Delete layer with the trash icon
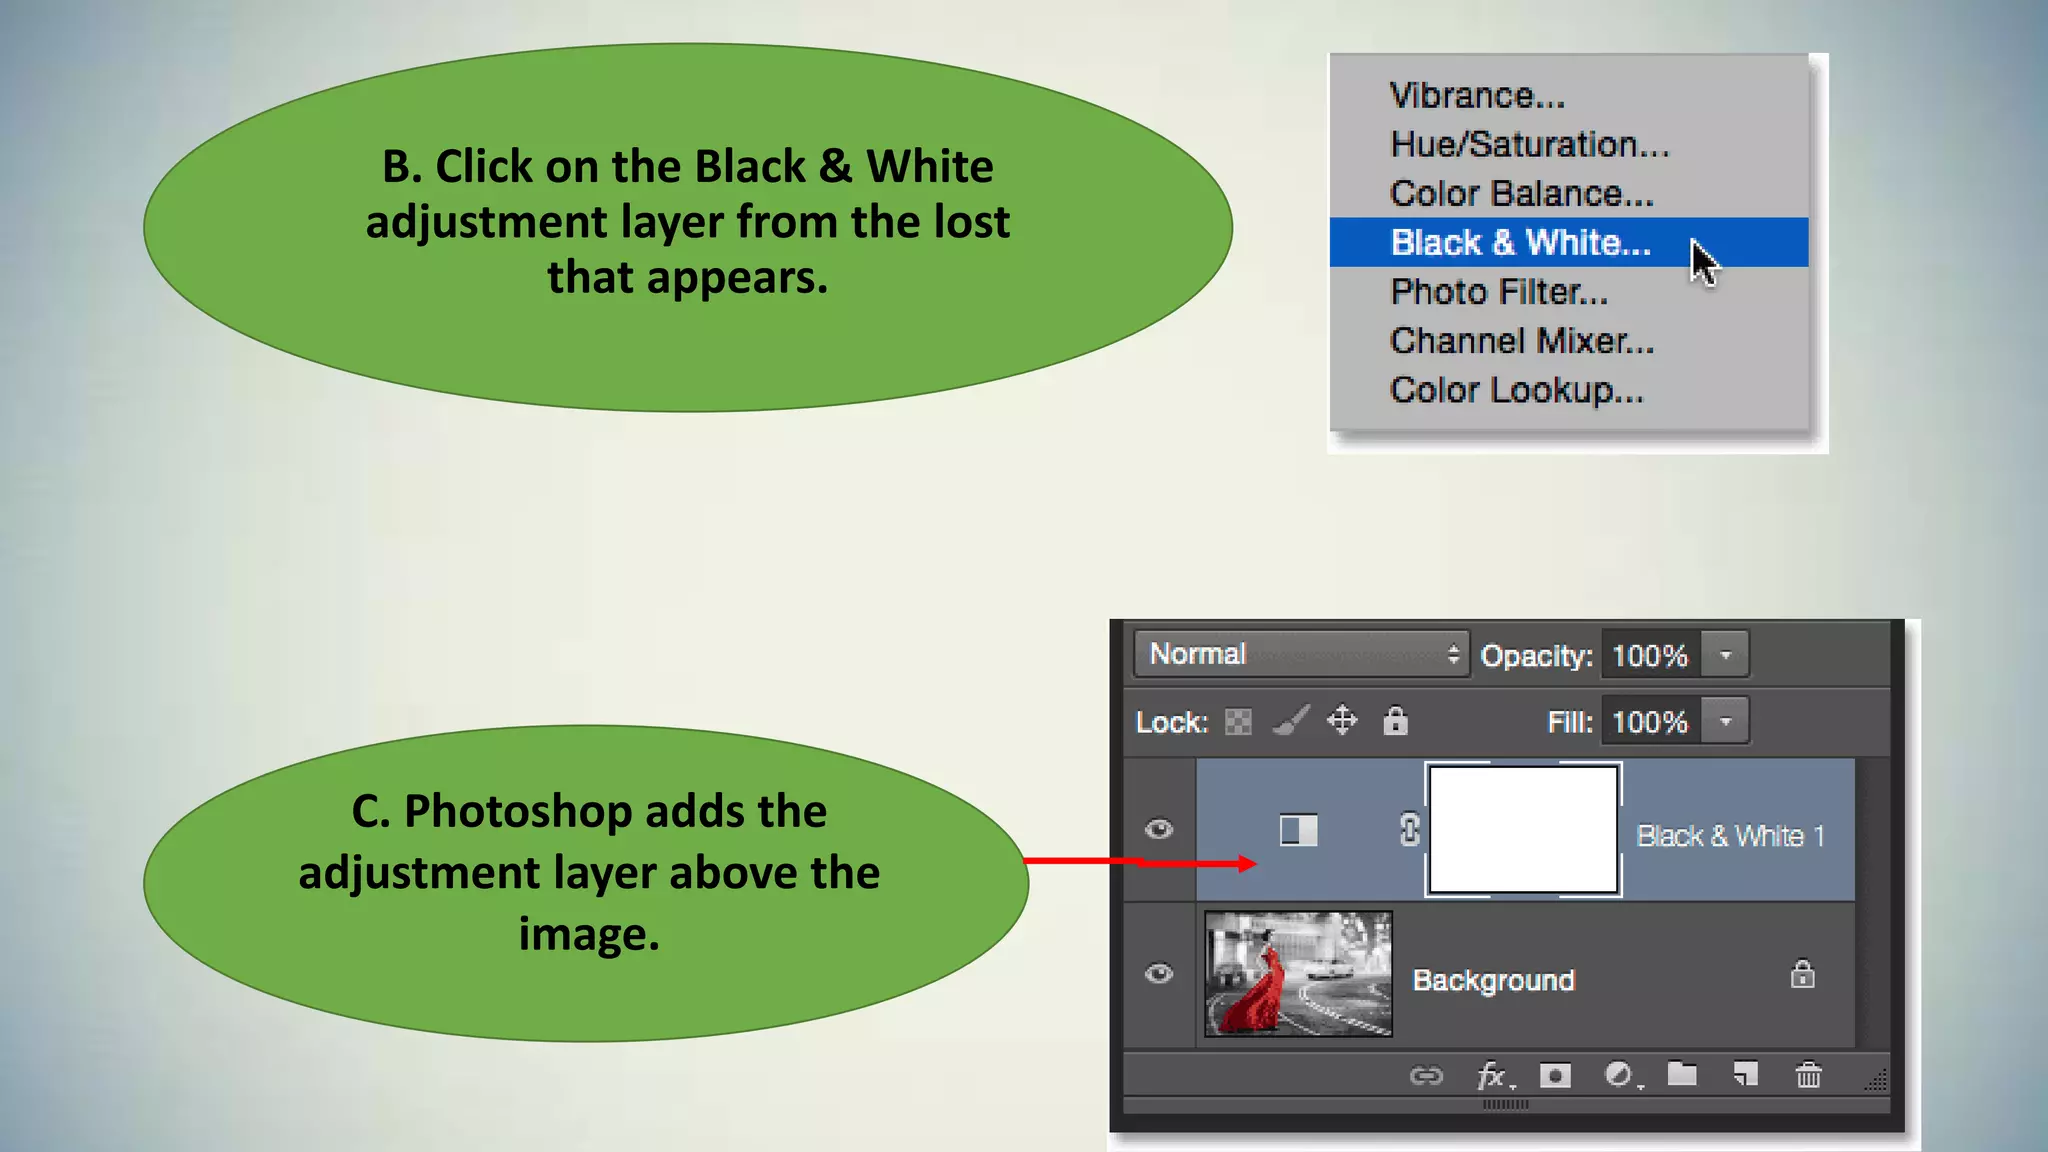The height and width of the screenshot is (1152, 2048). pyautogui.click(x=1808, y=1076)
